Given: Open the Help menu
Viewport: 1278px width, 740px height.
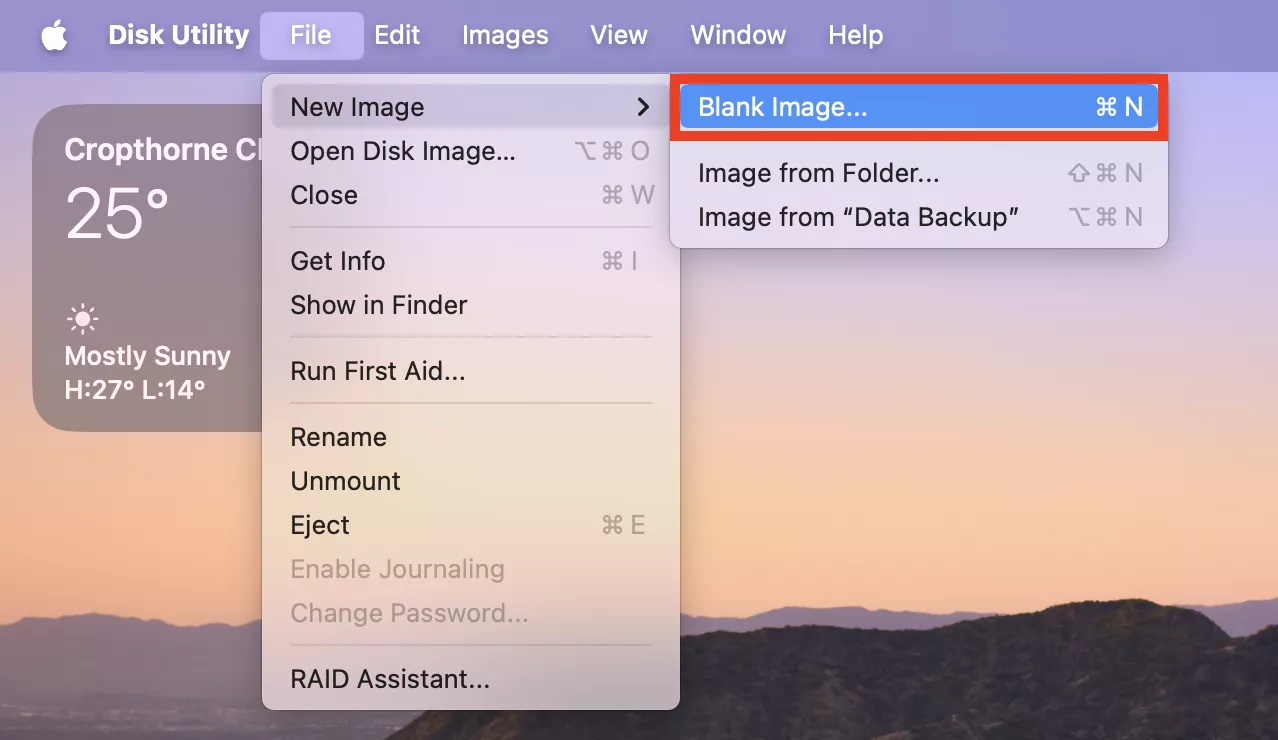Looking at the screenshot, I should pyautogui.click(x=855, y=36).
